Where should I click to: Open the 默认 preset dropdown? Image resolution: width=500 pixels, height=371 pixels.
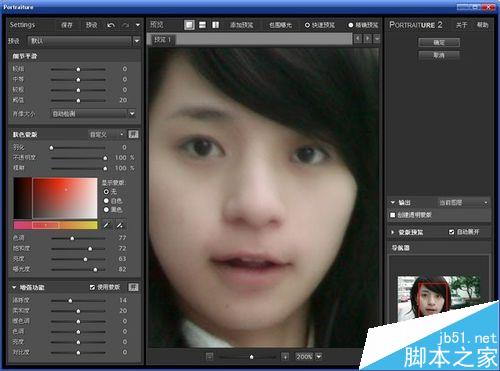pyautogui.click(x=137, y=41)
